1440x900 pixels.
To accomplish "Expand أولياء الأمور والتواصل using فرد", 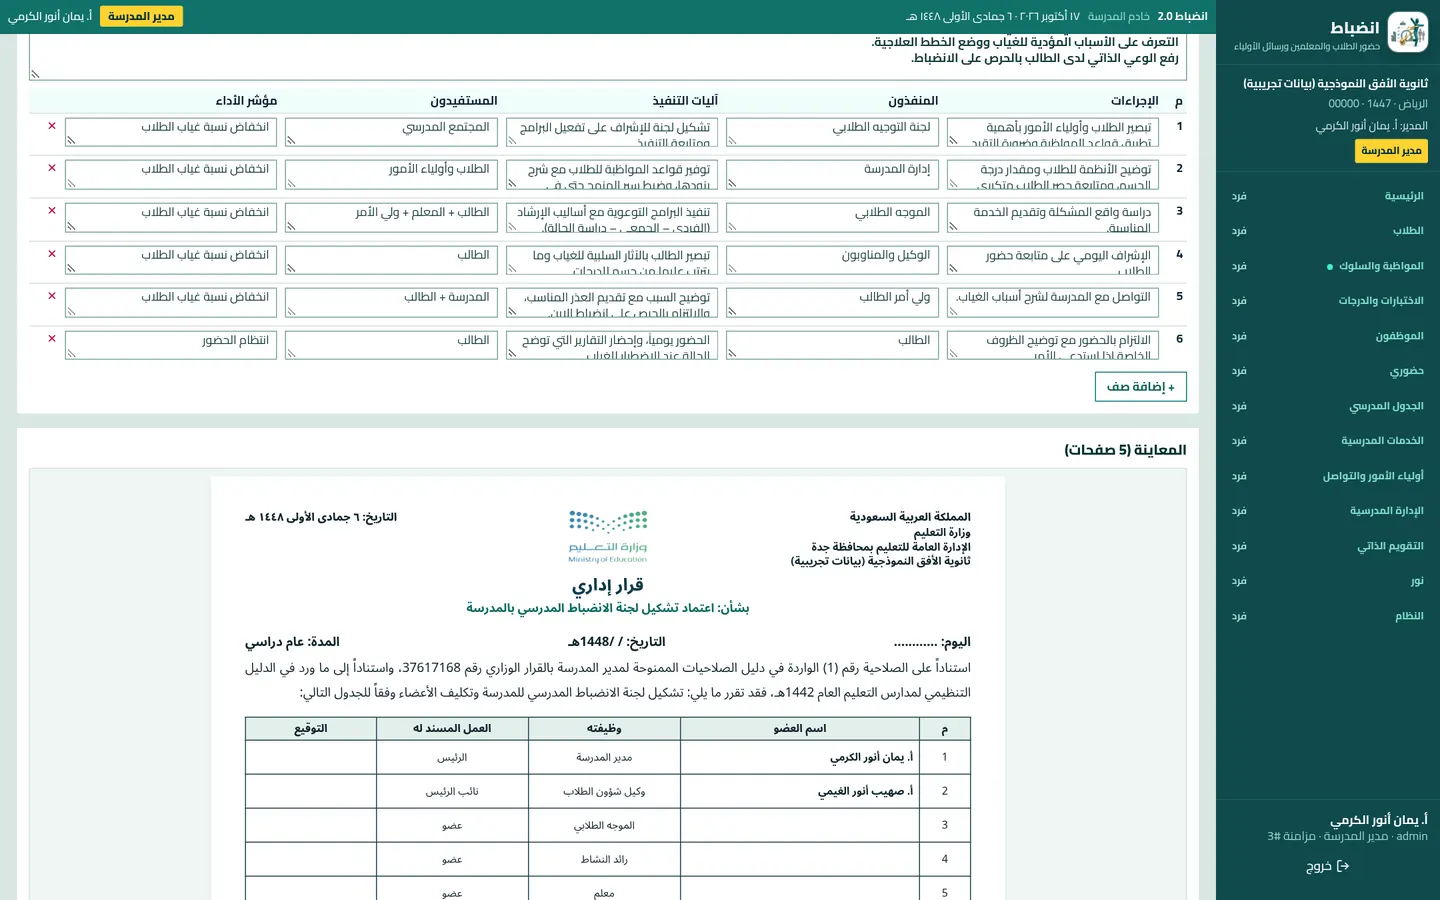I will pyautogui.click(x=1239, y=476).
